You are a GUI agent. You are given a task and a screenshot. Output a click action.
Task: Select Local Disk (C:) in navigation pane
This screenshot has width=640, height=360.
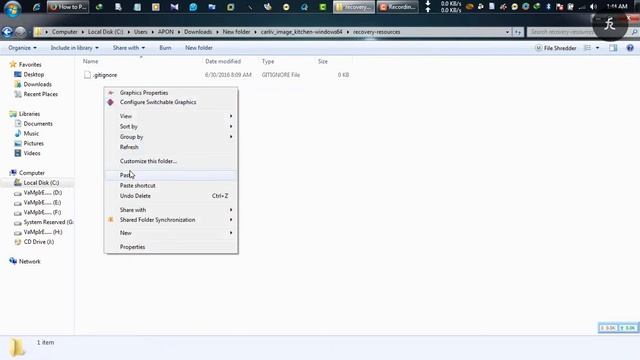(x=41, y=183)
